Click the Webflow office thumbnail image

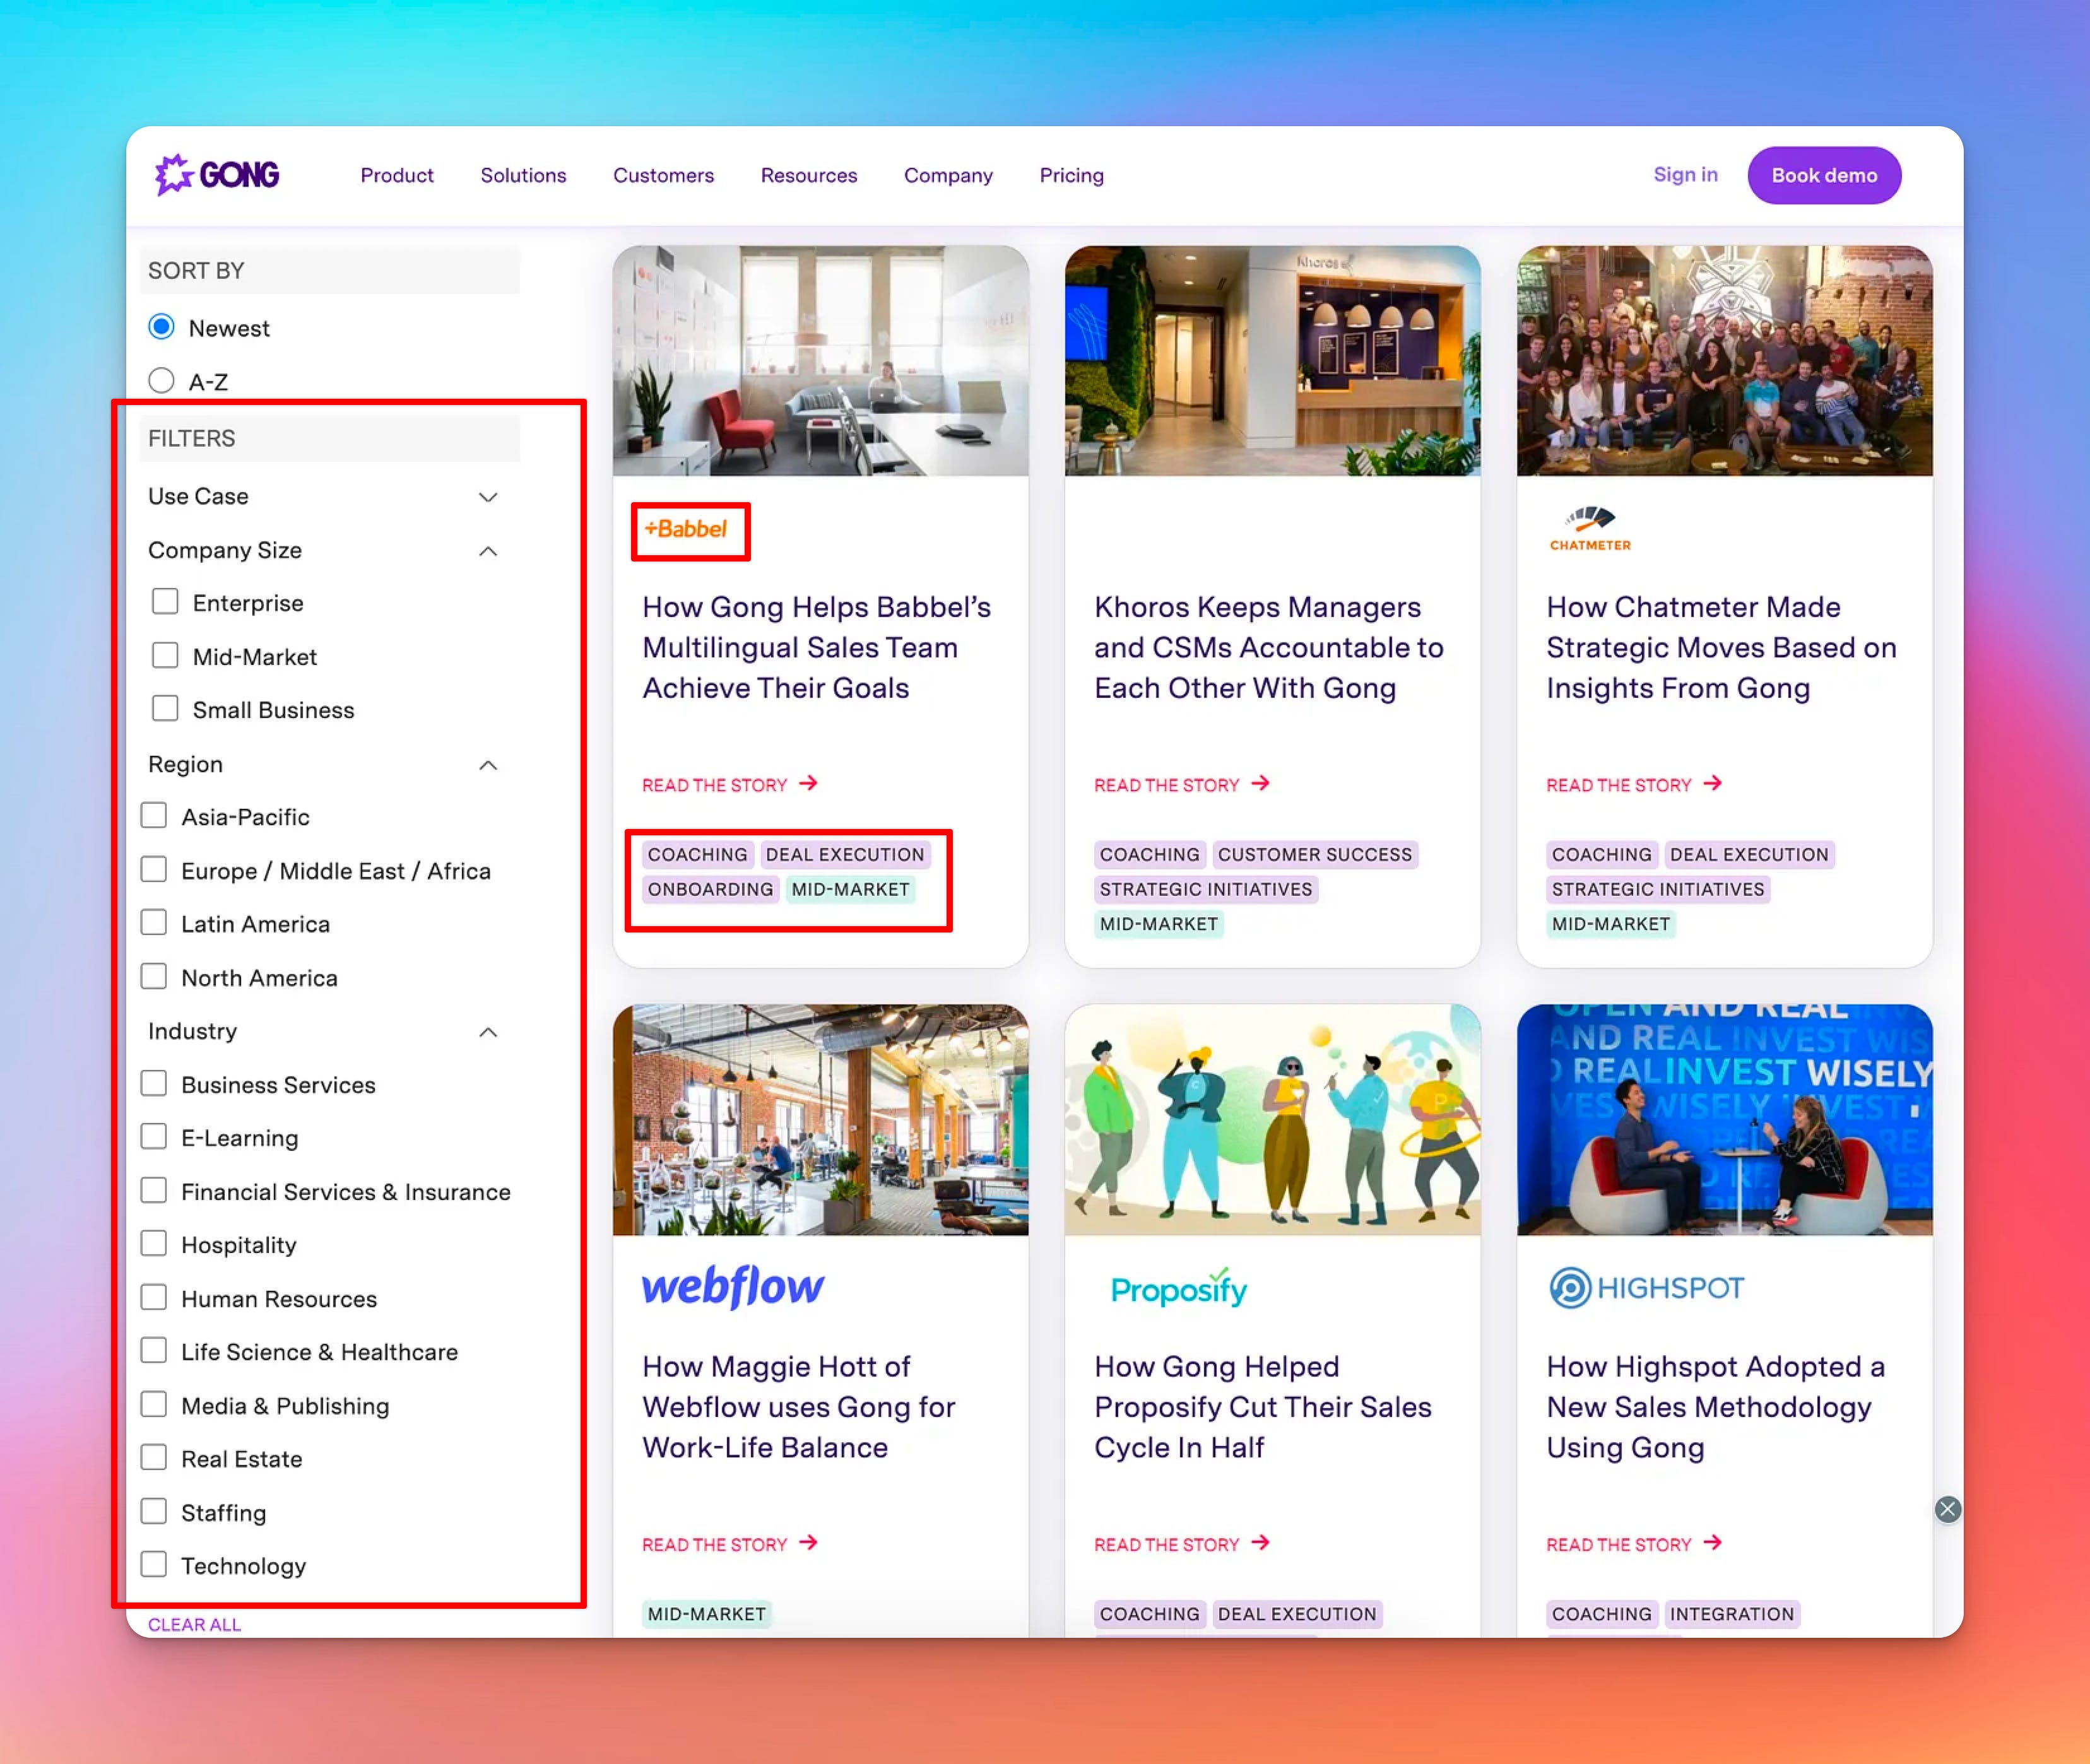pyautogui.click(x=820, y=1119)
